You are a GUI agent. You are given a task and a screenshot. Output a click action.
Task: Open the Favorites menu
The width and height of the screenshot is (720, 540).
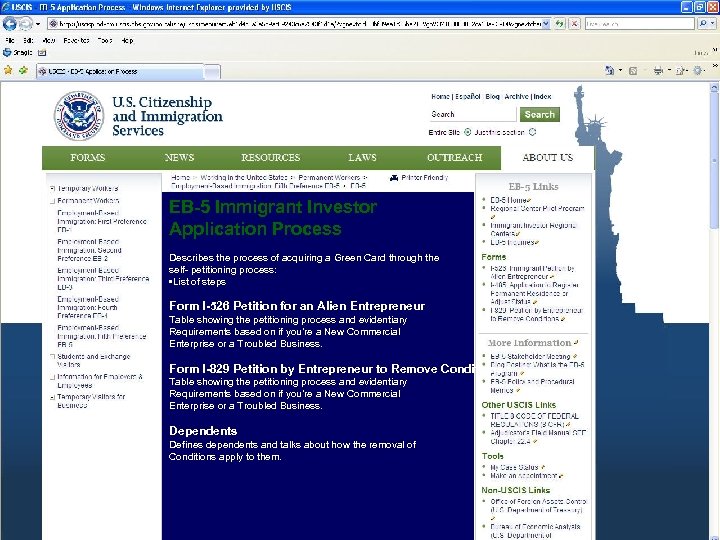point(76,40)
